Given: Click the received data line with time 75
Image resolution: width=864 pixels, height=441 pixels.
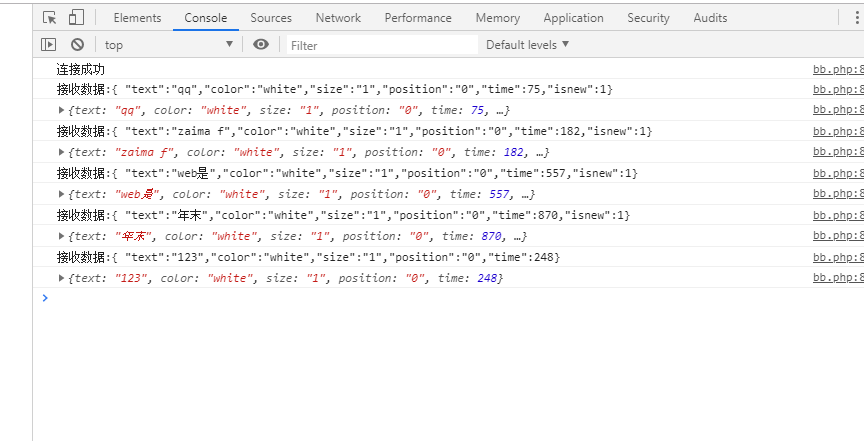Looking at the screenshot, I should coord(334,89).
